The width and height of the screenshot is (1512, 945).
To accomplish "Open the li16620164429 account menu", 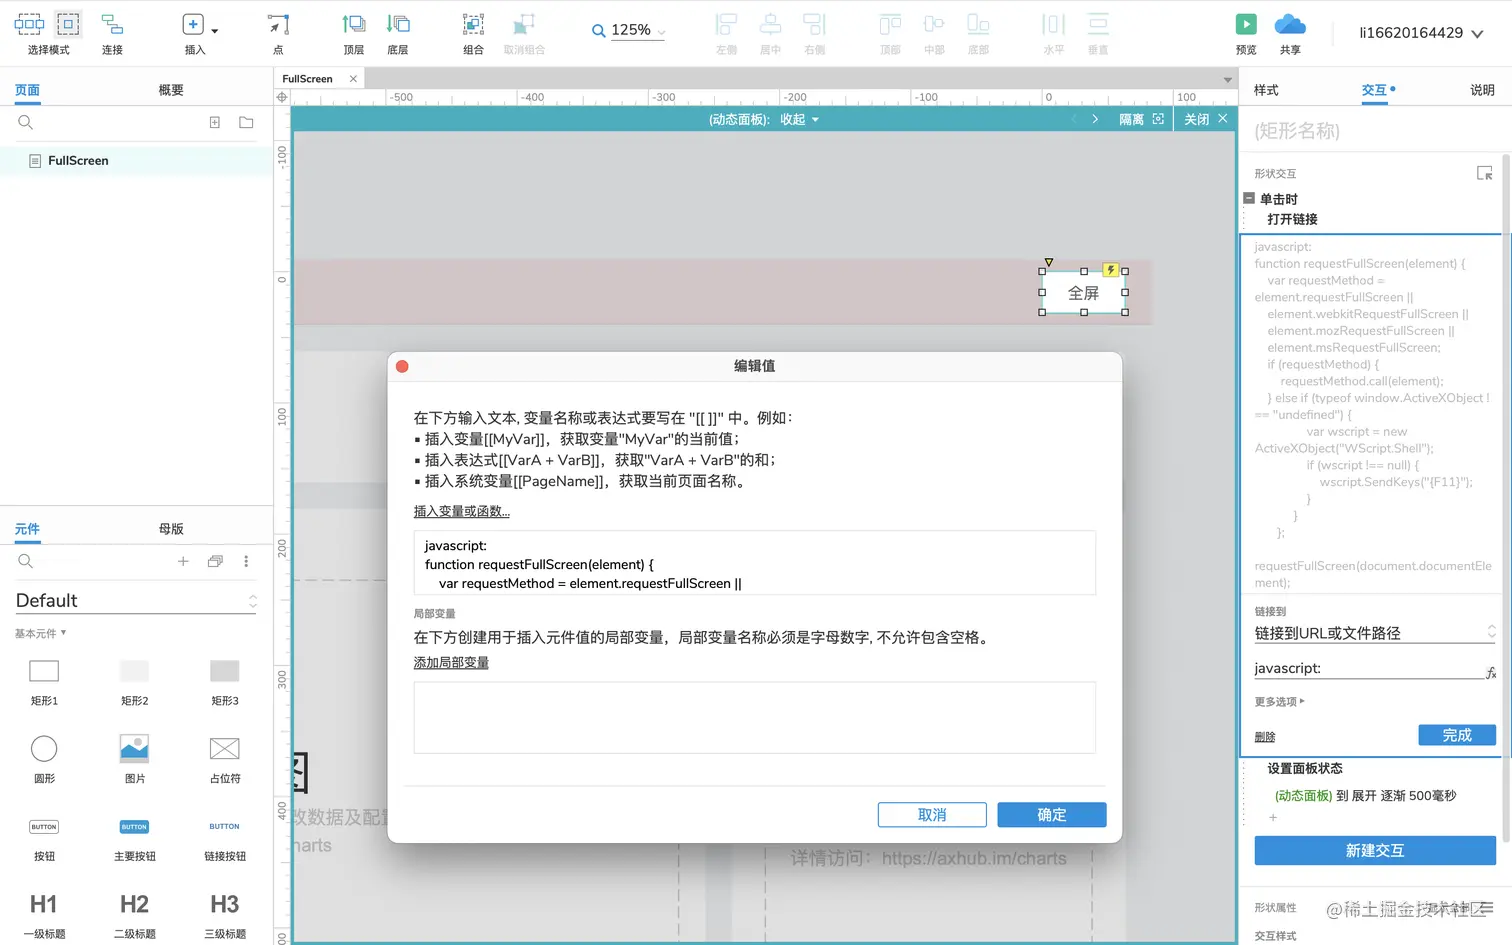I will [x=1421, y=33].
